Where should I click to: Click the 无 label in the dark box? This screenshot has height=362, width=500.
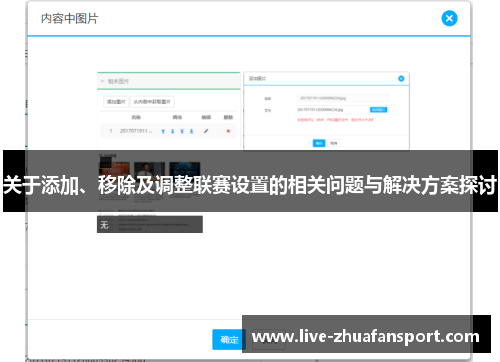click(104, 225)
